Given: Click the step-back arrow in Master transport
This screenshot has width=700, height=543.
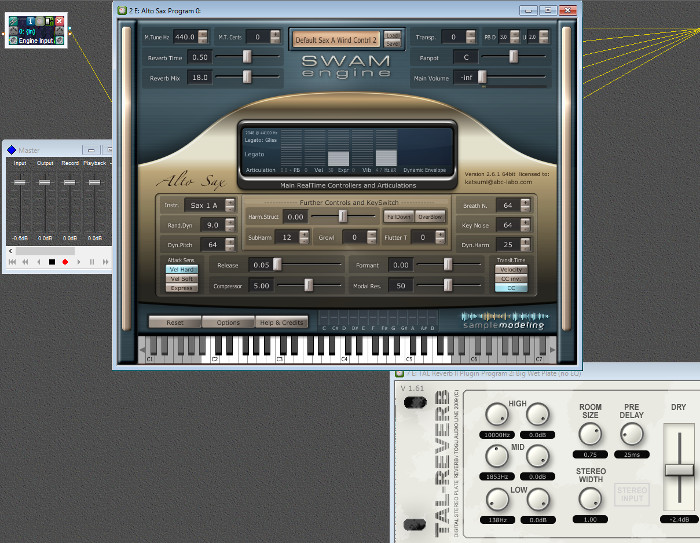Looking at the screenshot, I should tap(39, 262).
